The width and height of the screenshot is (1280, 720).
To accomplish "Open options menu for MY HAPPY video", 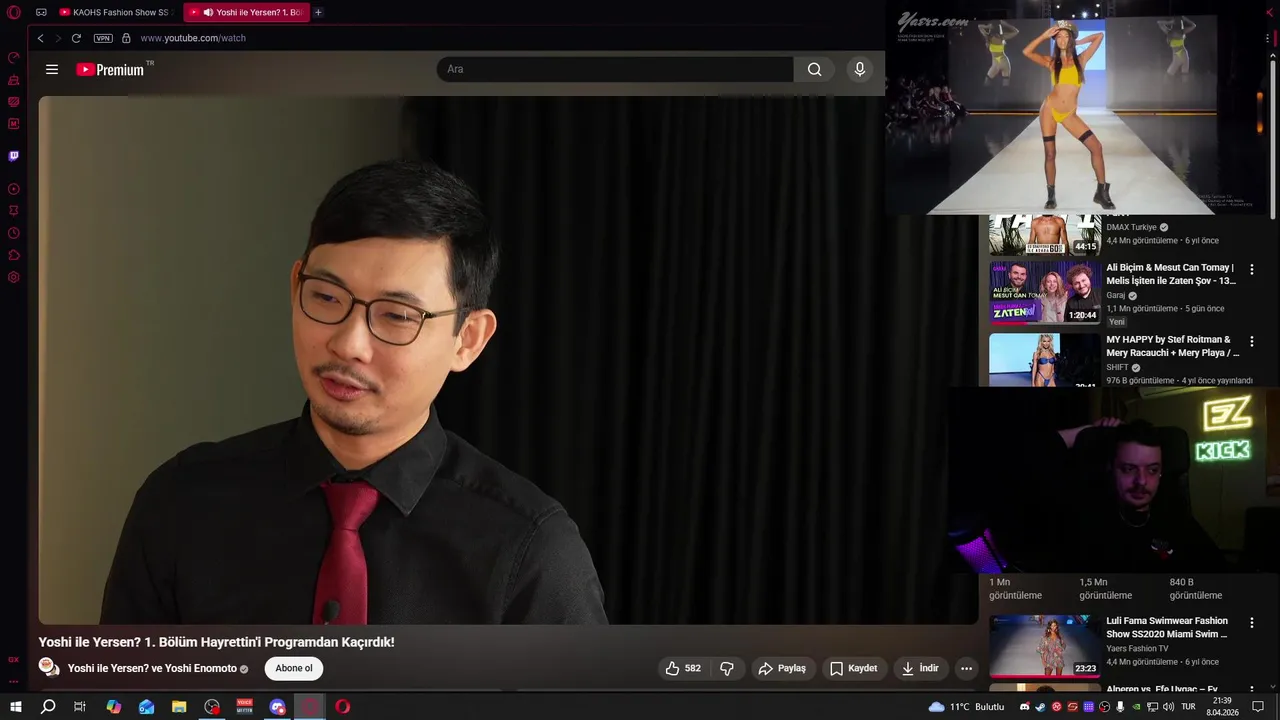I will click(x=1251, y=341).
